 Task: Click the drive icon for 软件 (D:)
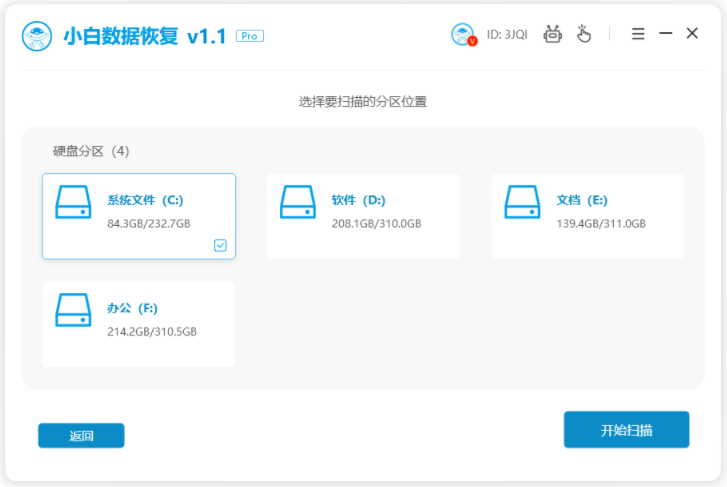pyautogui.click(x=298, y=202)
